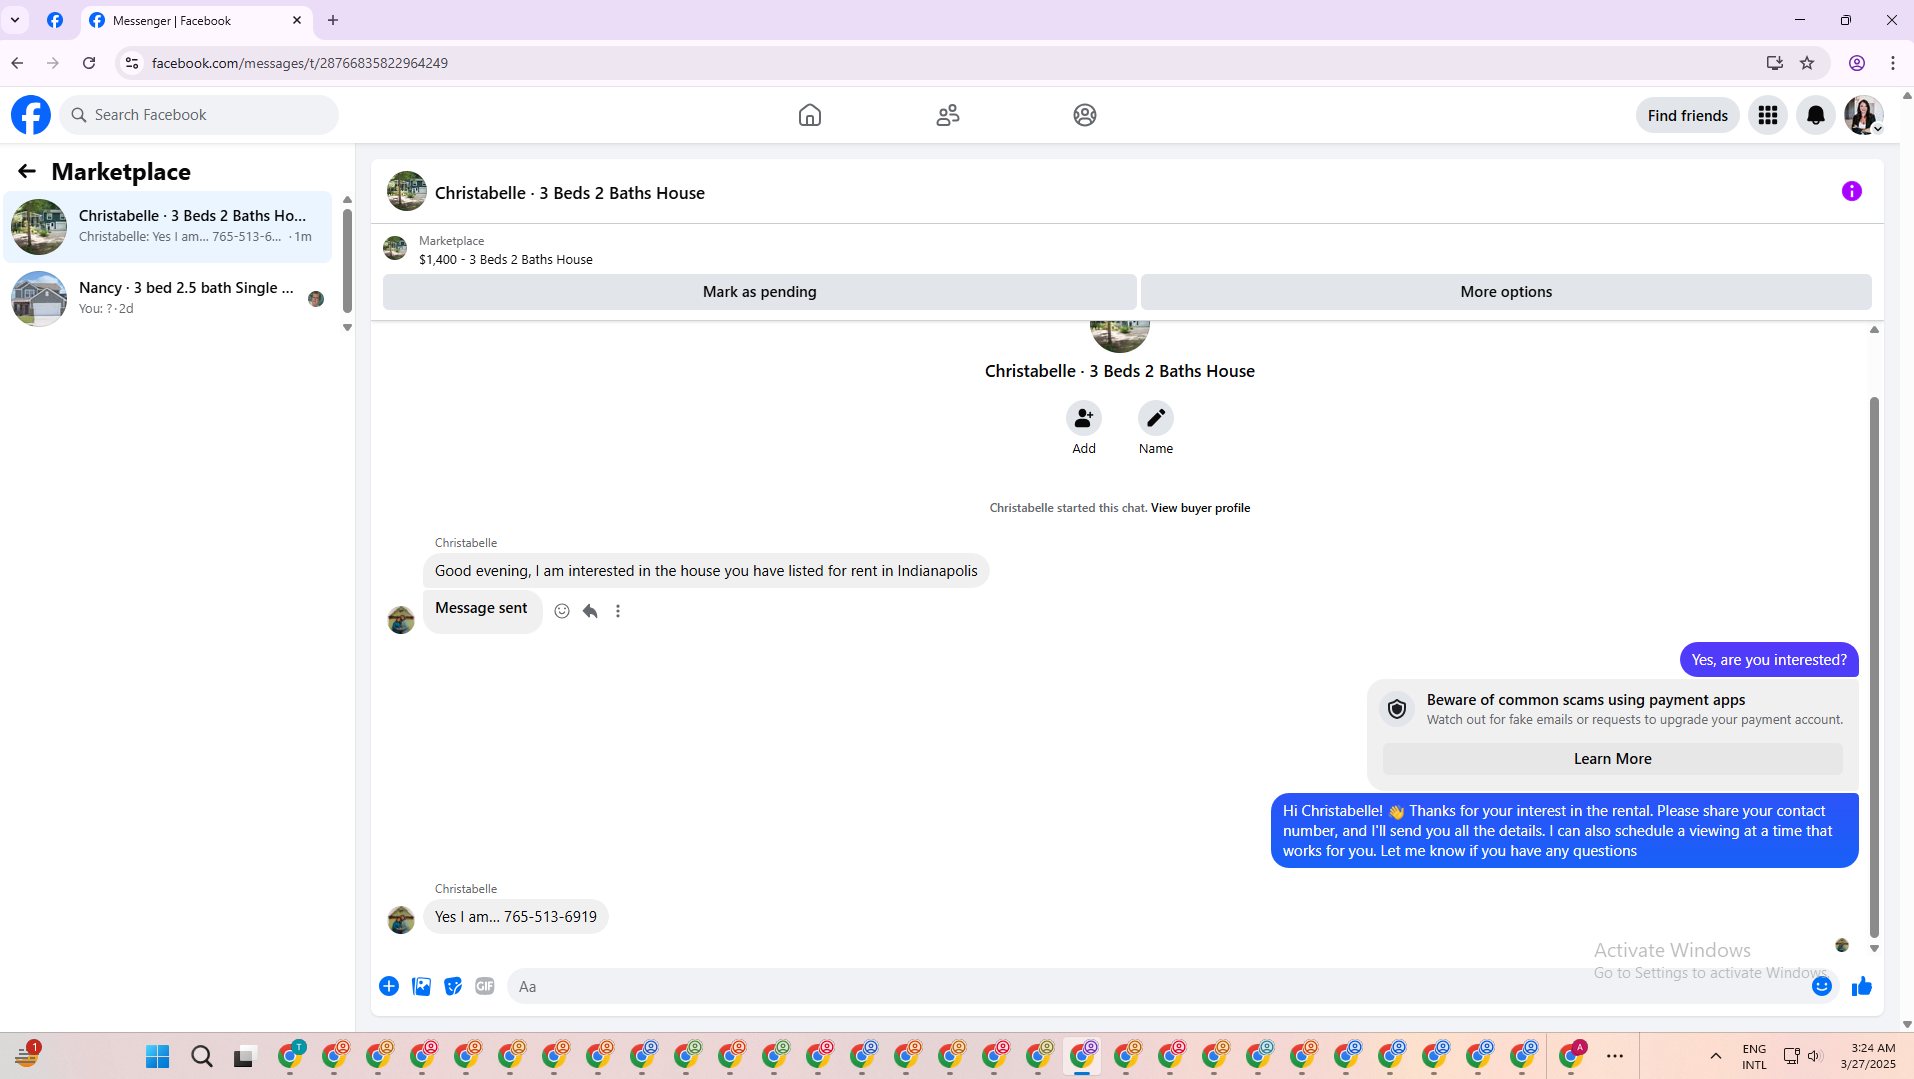Open Windows taskbar search
The image size is (1914, 1079).
tap(202, 1057)
